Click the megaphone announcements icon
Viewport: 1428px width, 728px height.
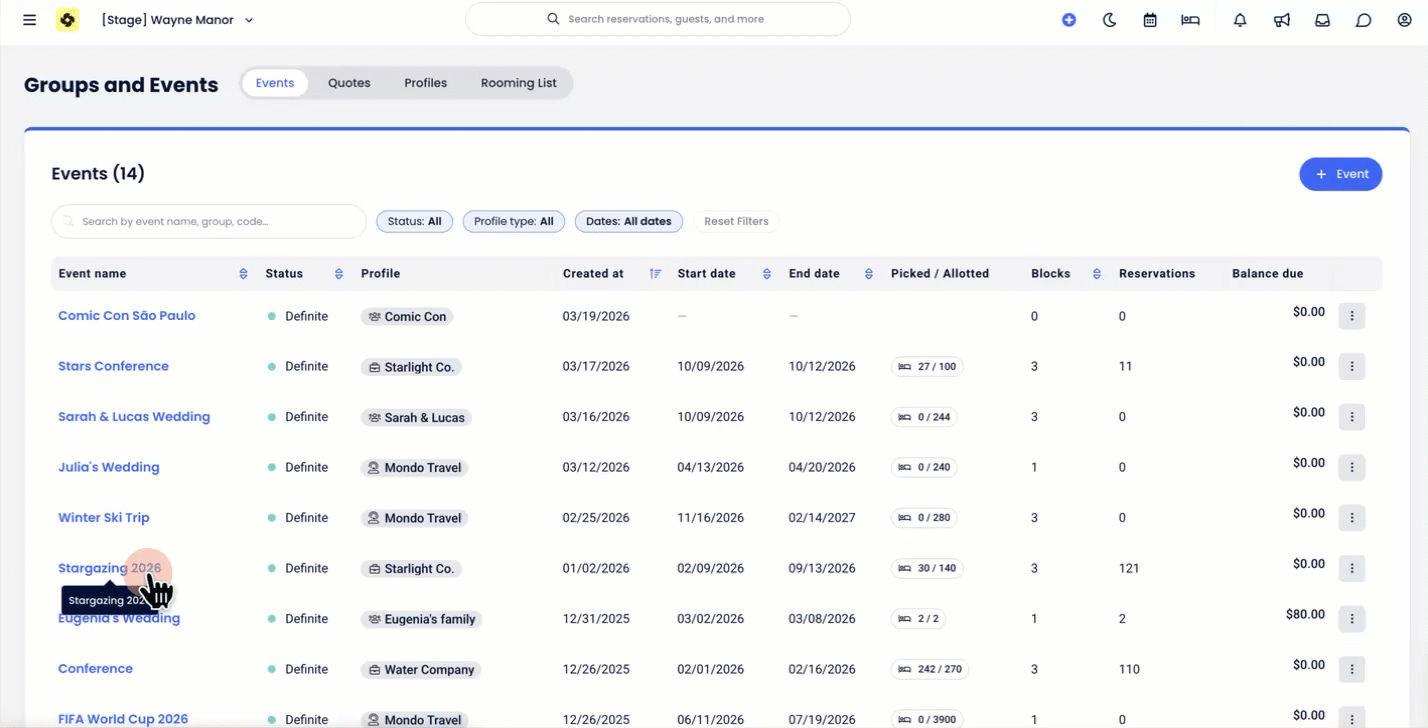pos(1281,20)
